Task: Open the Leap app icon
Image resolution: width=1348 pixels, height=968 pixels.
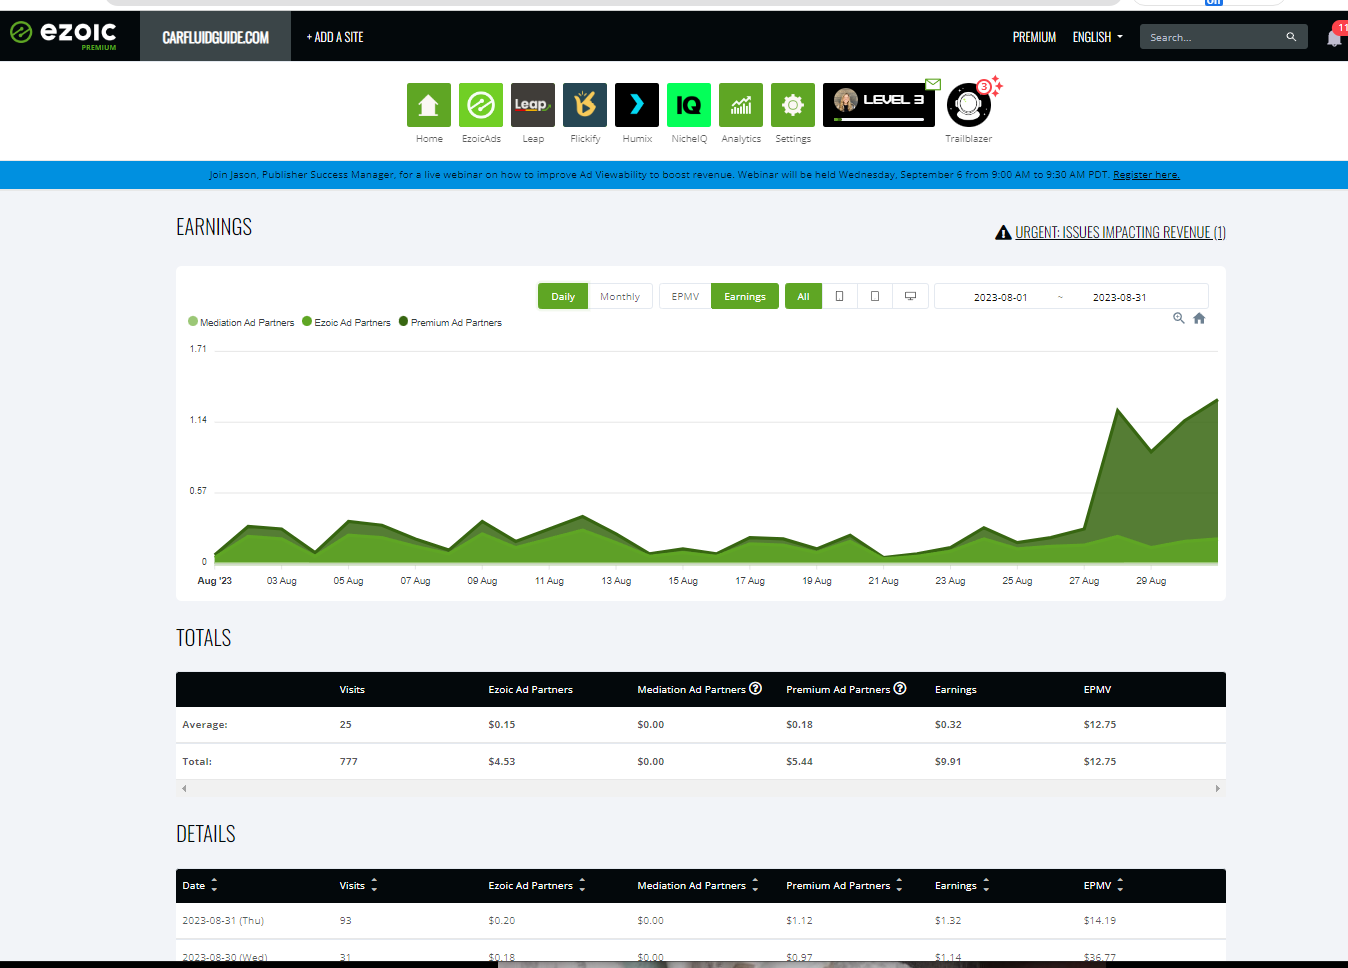Action: point(532,105)
